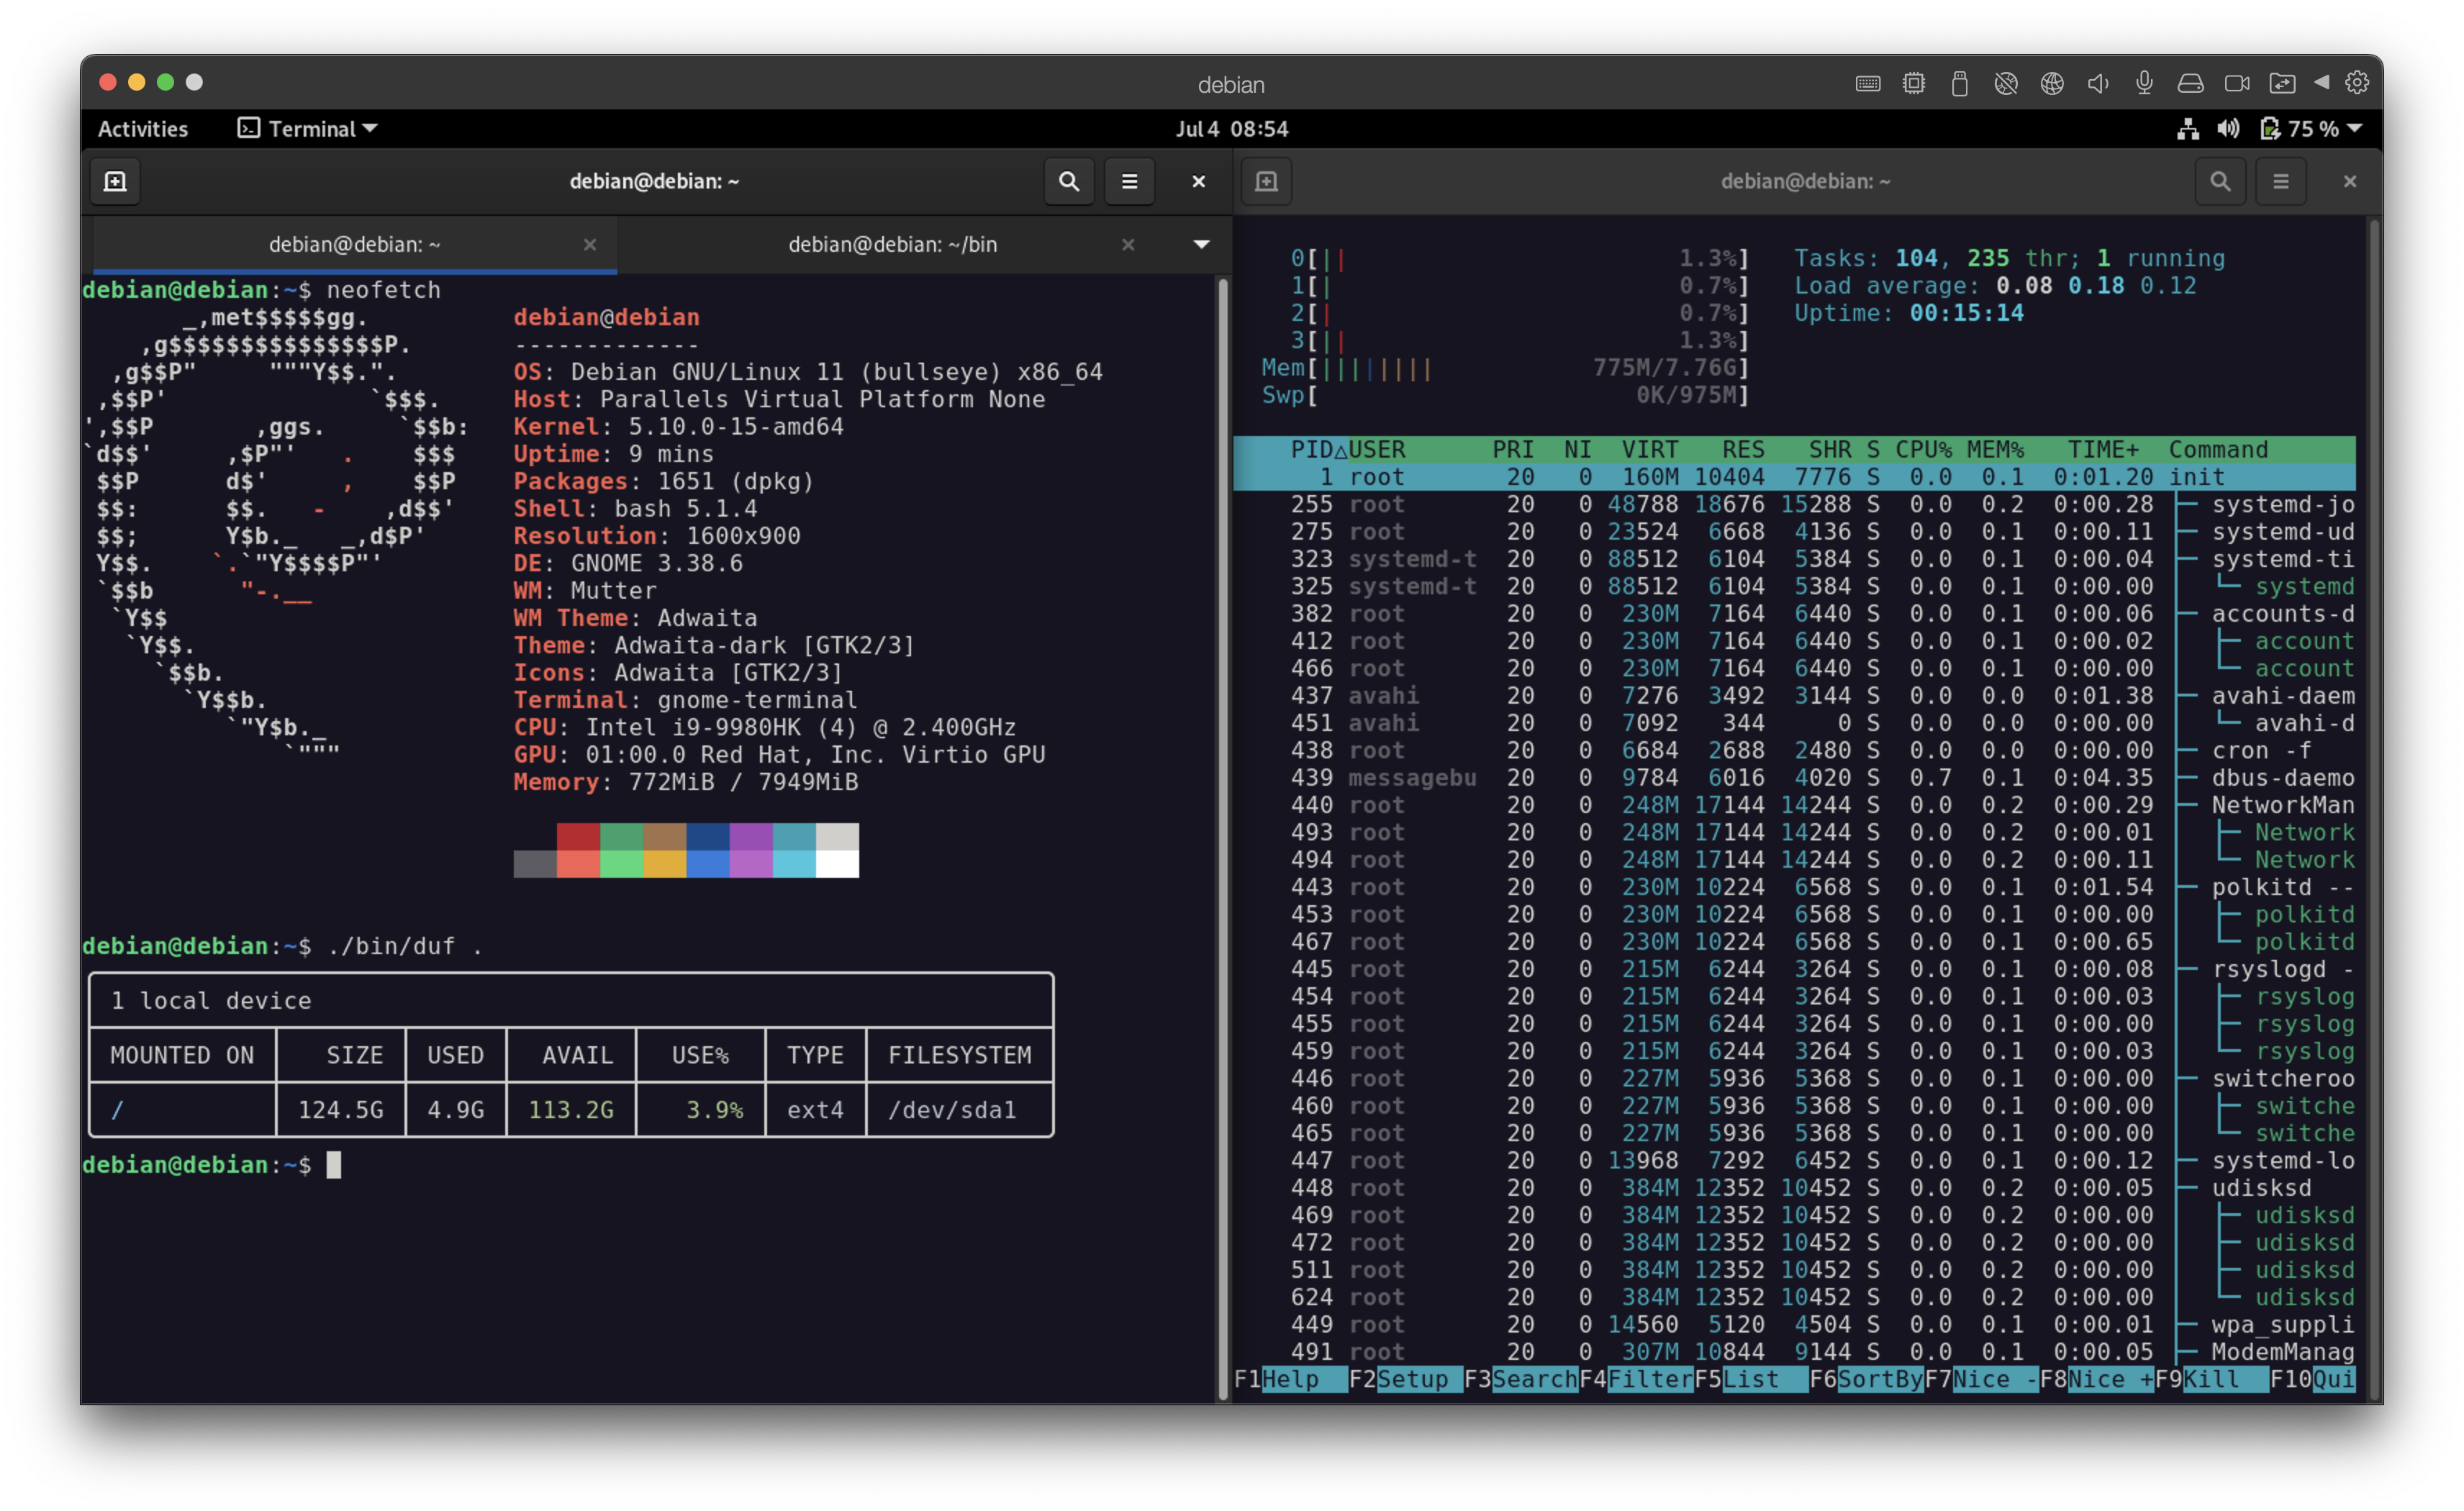Viewport: 2464px width, 1511px height.
Task: Sort htop by Command column header
Action: pyautogui.click(x=2218, y=449)
